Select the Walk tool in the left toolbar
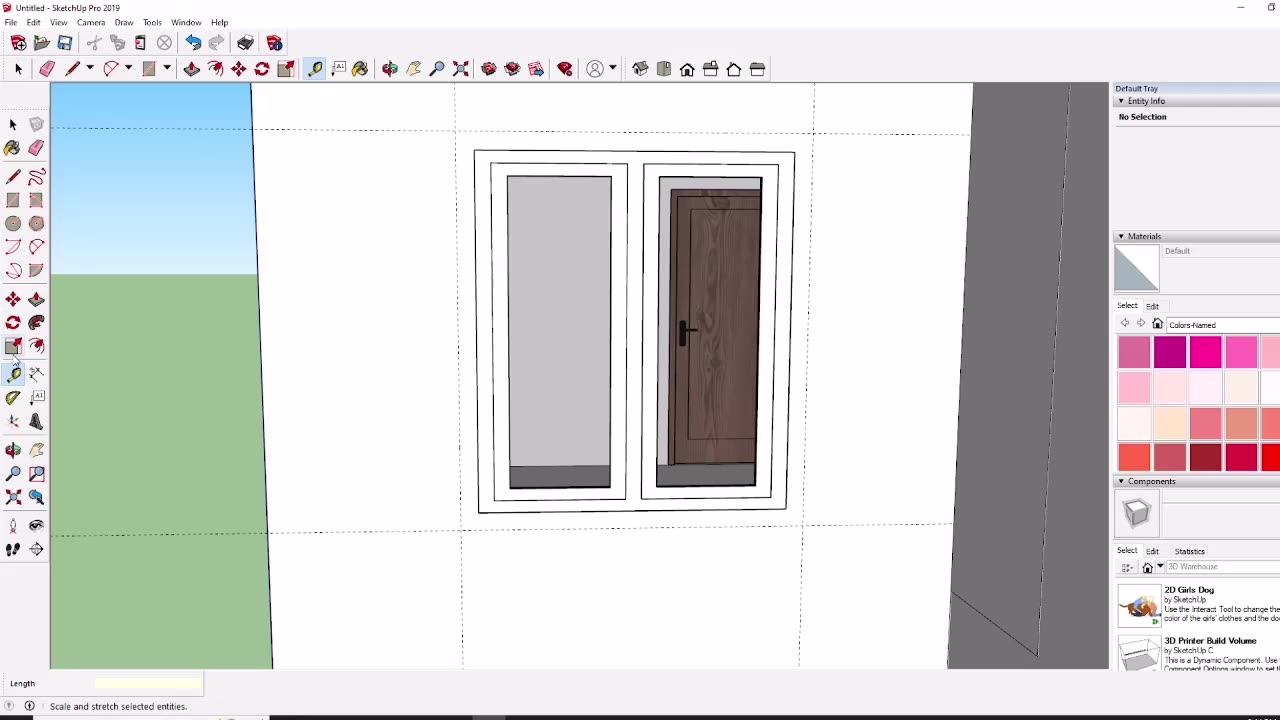This screenshot has height=720, width=1280. pyautogui.click(x=13, y=549)
